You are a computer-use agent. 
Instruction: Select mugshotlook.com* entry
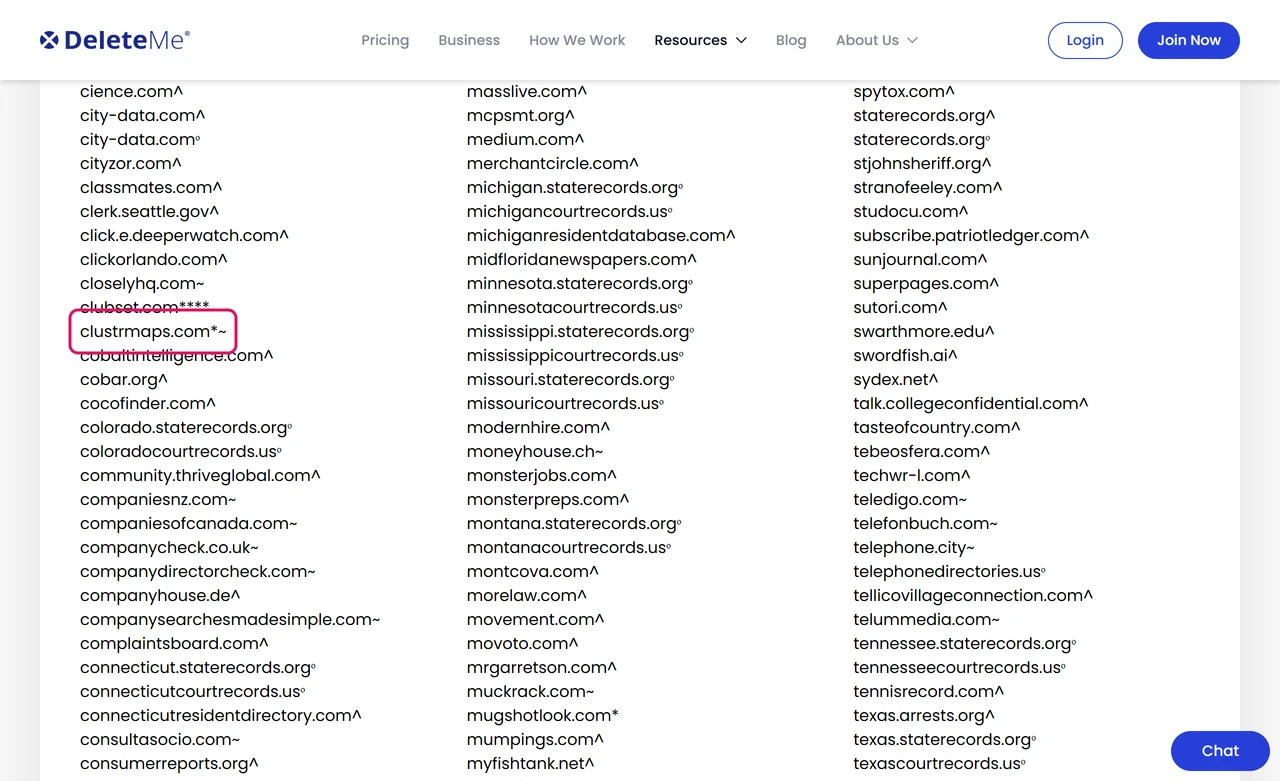pos(543,715)
